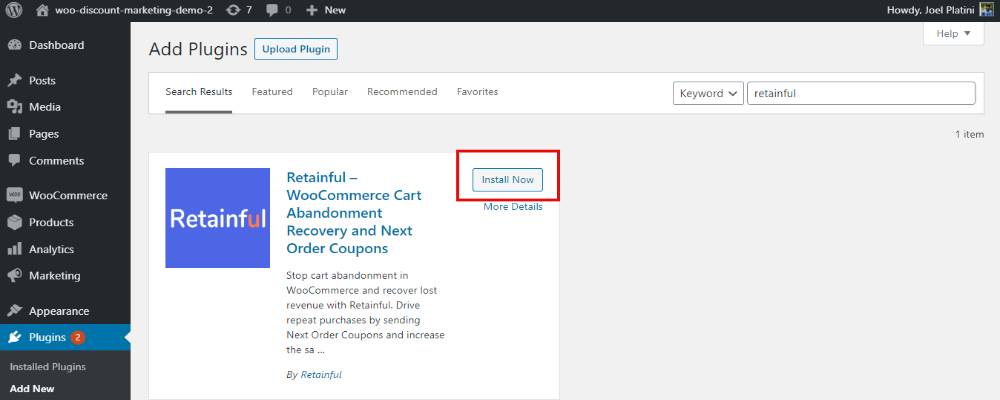
Task: Click the Comments icon in sidebar
Action: pos(15,161)
